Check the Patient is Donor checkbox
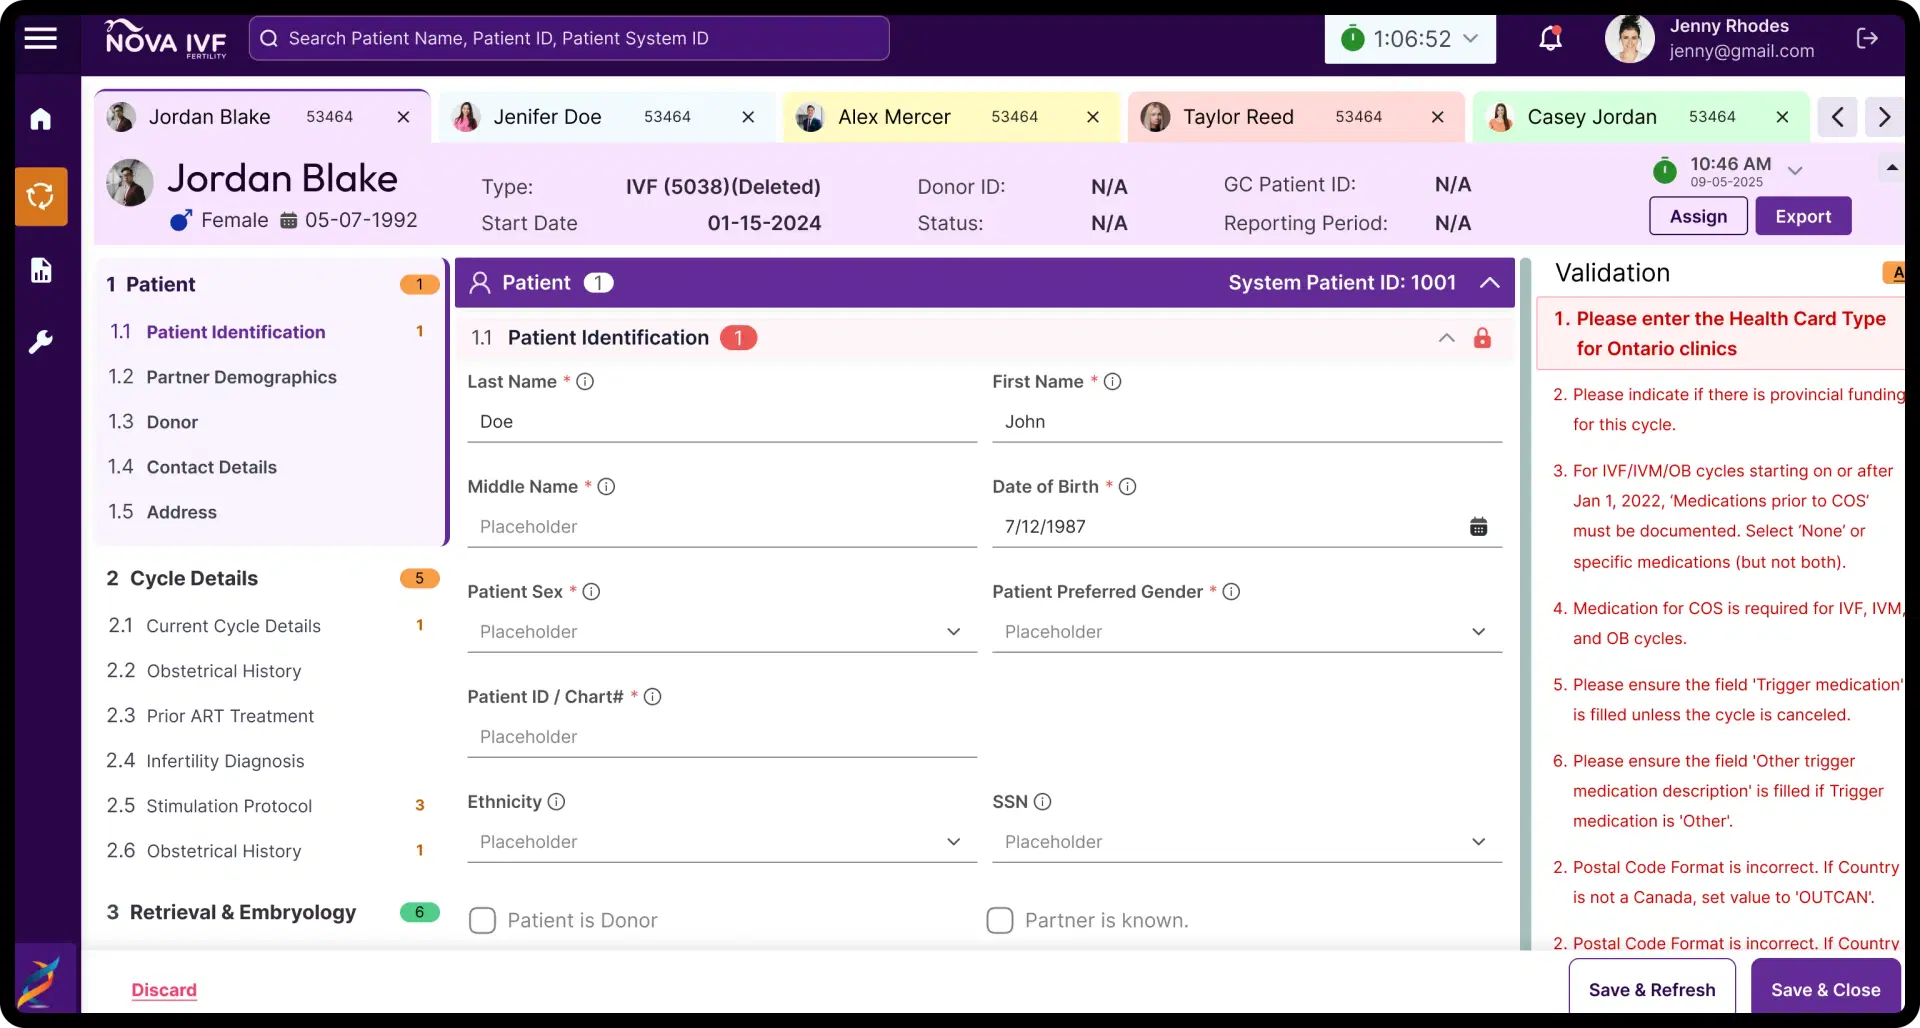 pos(483,921)
